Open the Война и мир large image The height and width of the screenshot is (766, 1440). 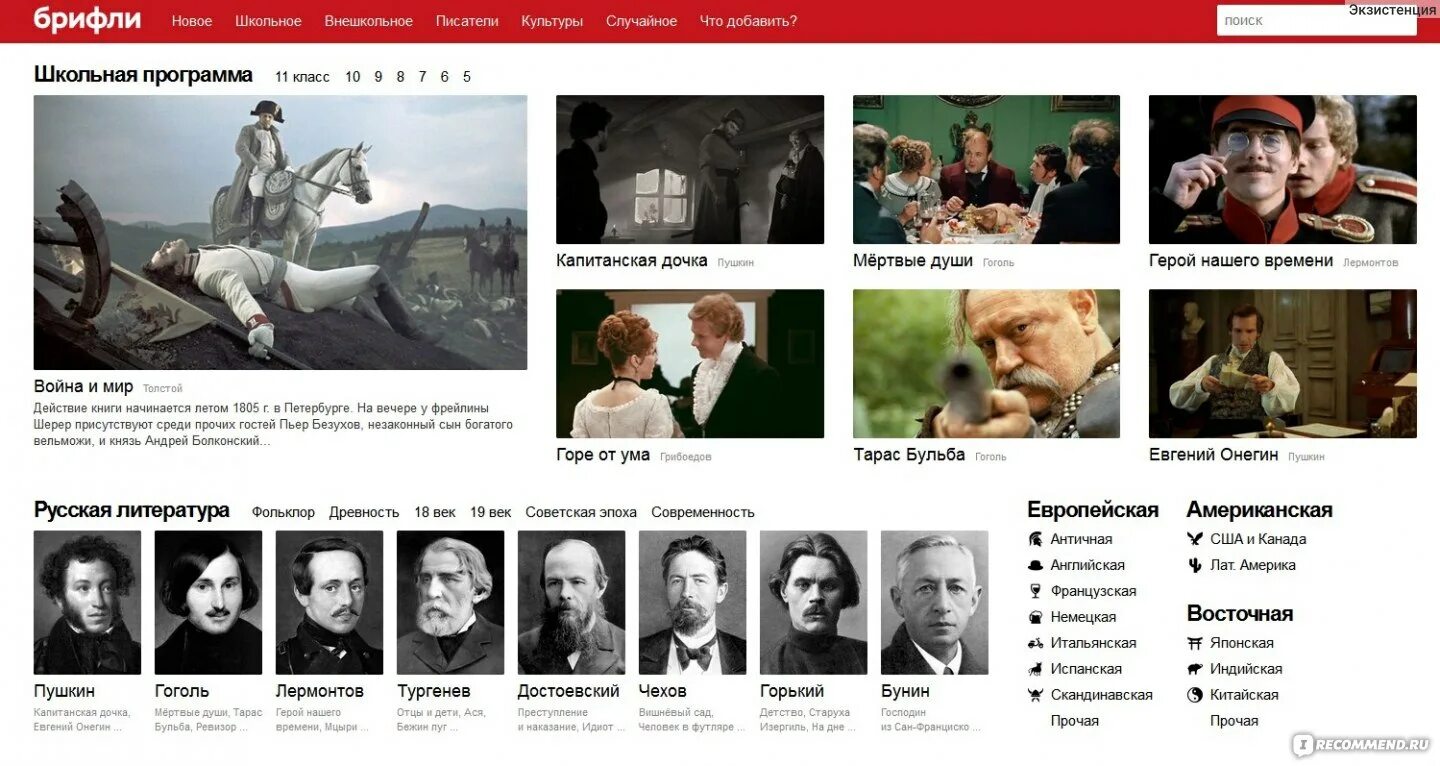(x=280, y=232)
